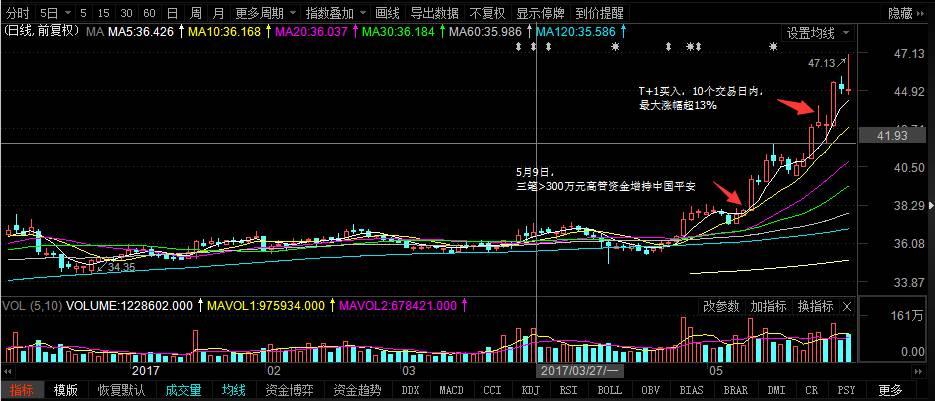Click the 加指标 add indicator button

coord(768,307)
